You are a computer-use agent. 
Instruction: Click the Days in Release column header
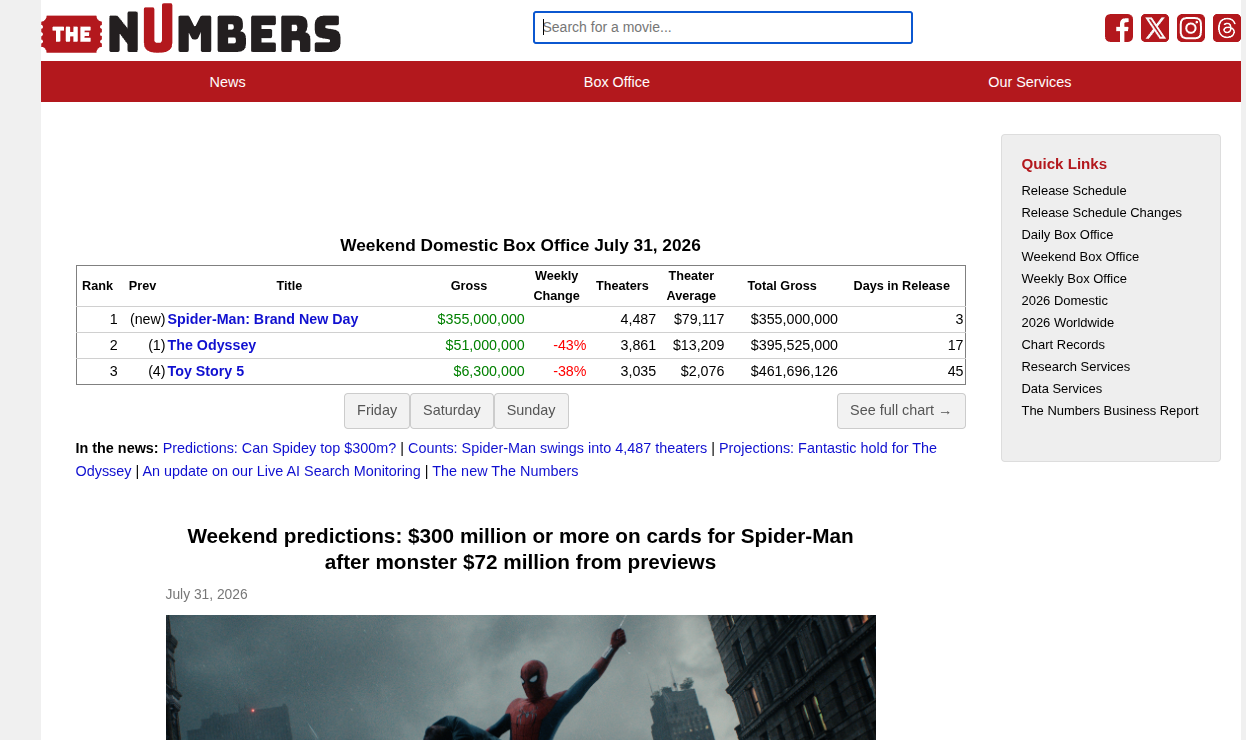coord(902,286)
